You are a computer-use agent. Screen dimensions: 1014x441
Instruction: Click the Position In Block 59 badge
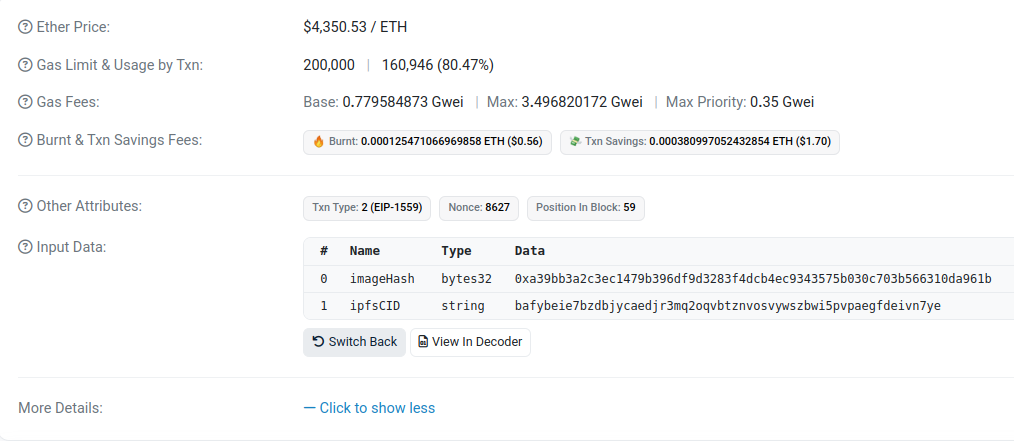[585, 208]
